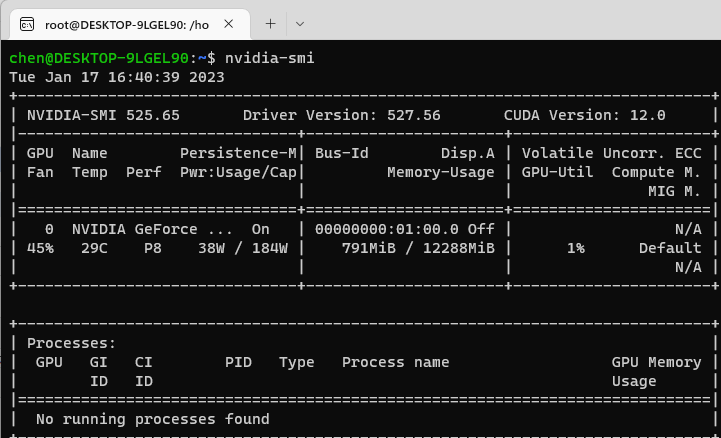This screenshot has height=438, width=721.
Task: Click the terminal icon on the tab
Action: 28,21
